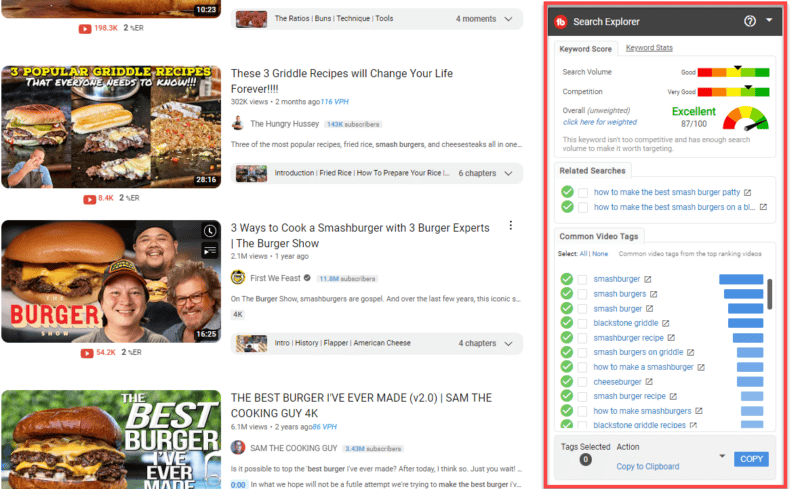Tick the smash burger recipe tag checkbox
Viewport: 800px width, 489px height.
(582, 396)
